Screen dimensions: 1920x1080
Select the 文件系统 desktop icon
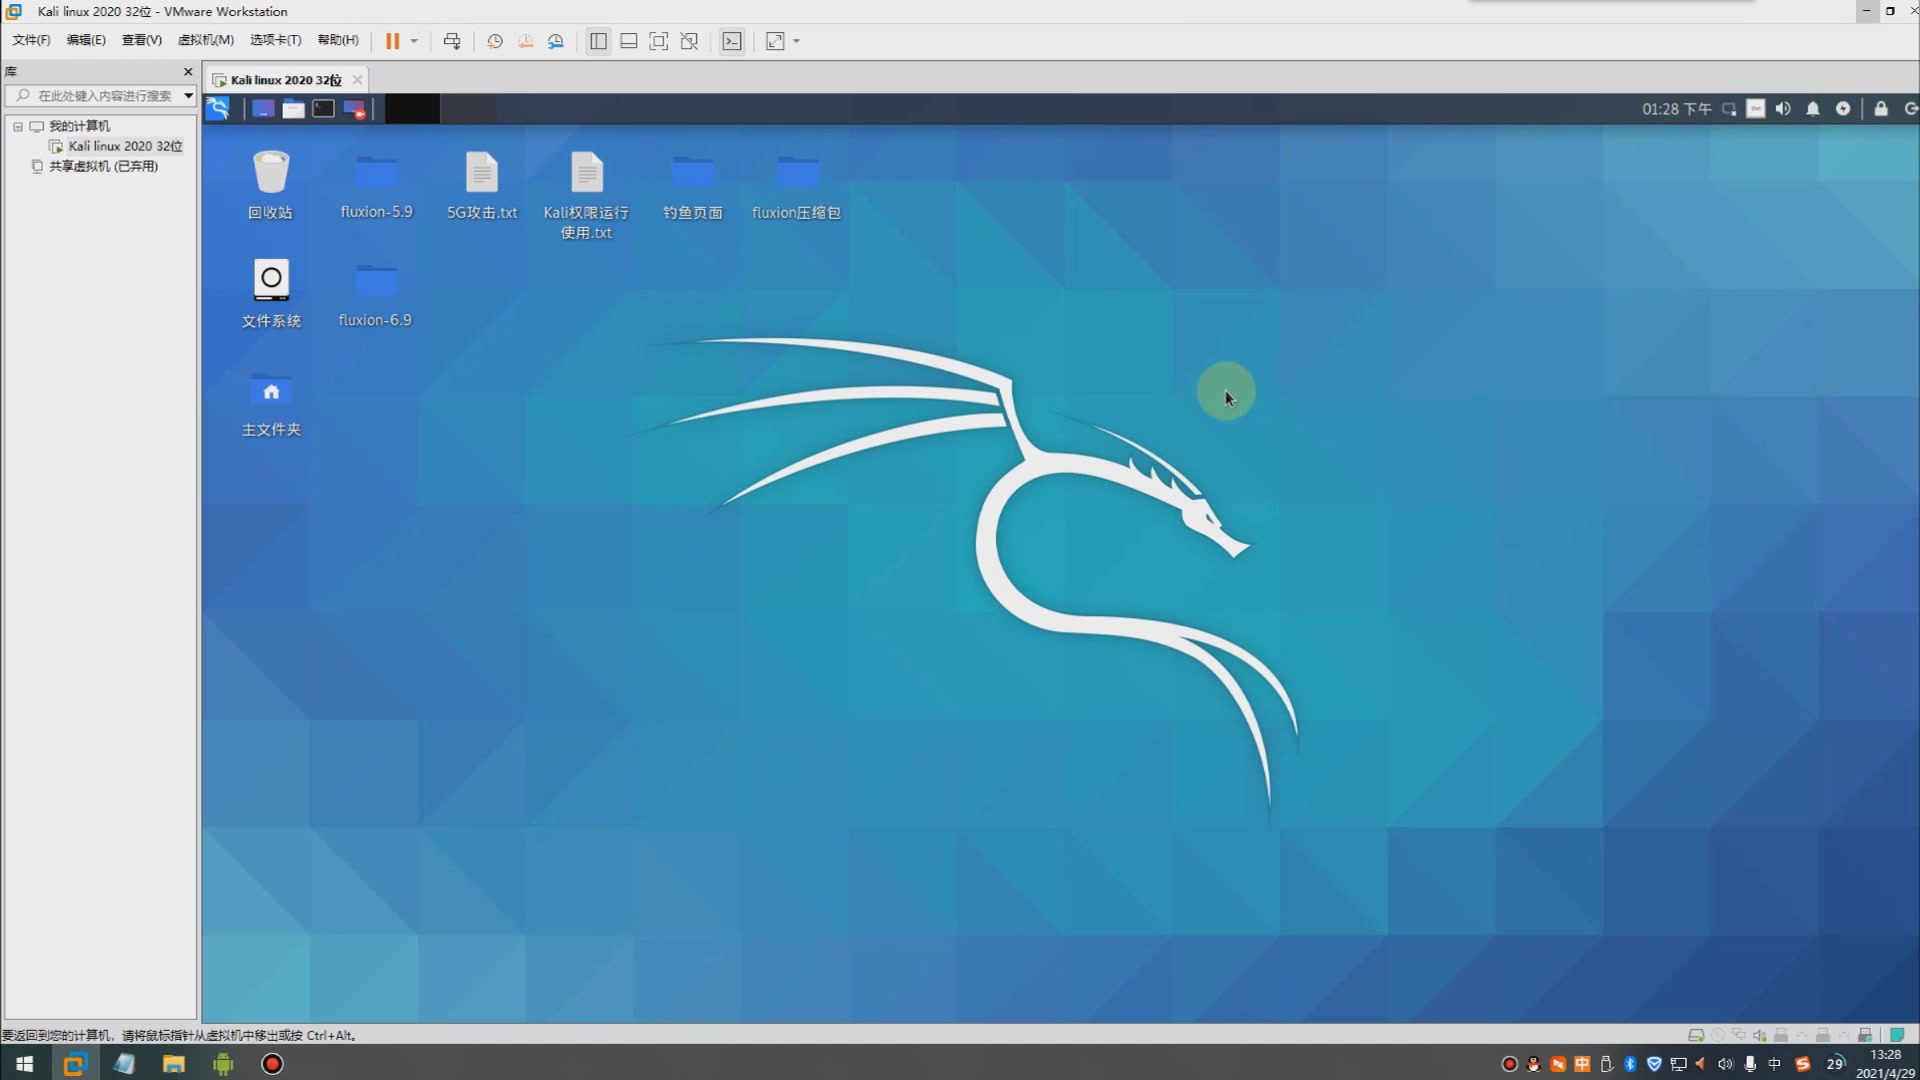[x=271, y=293]
